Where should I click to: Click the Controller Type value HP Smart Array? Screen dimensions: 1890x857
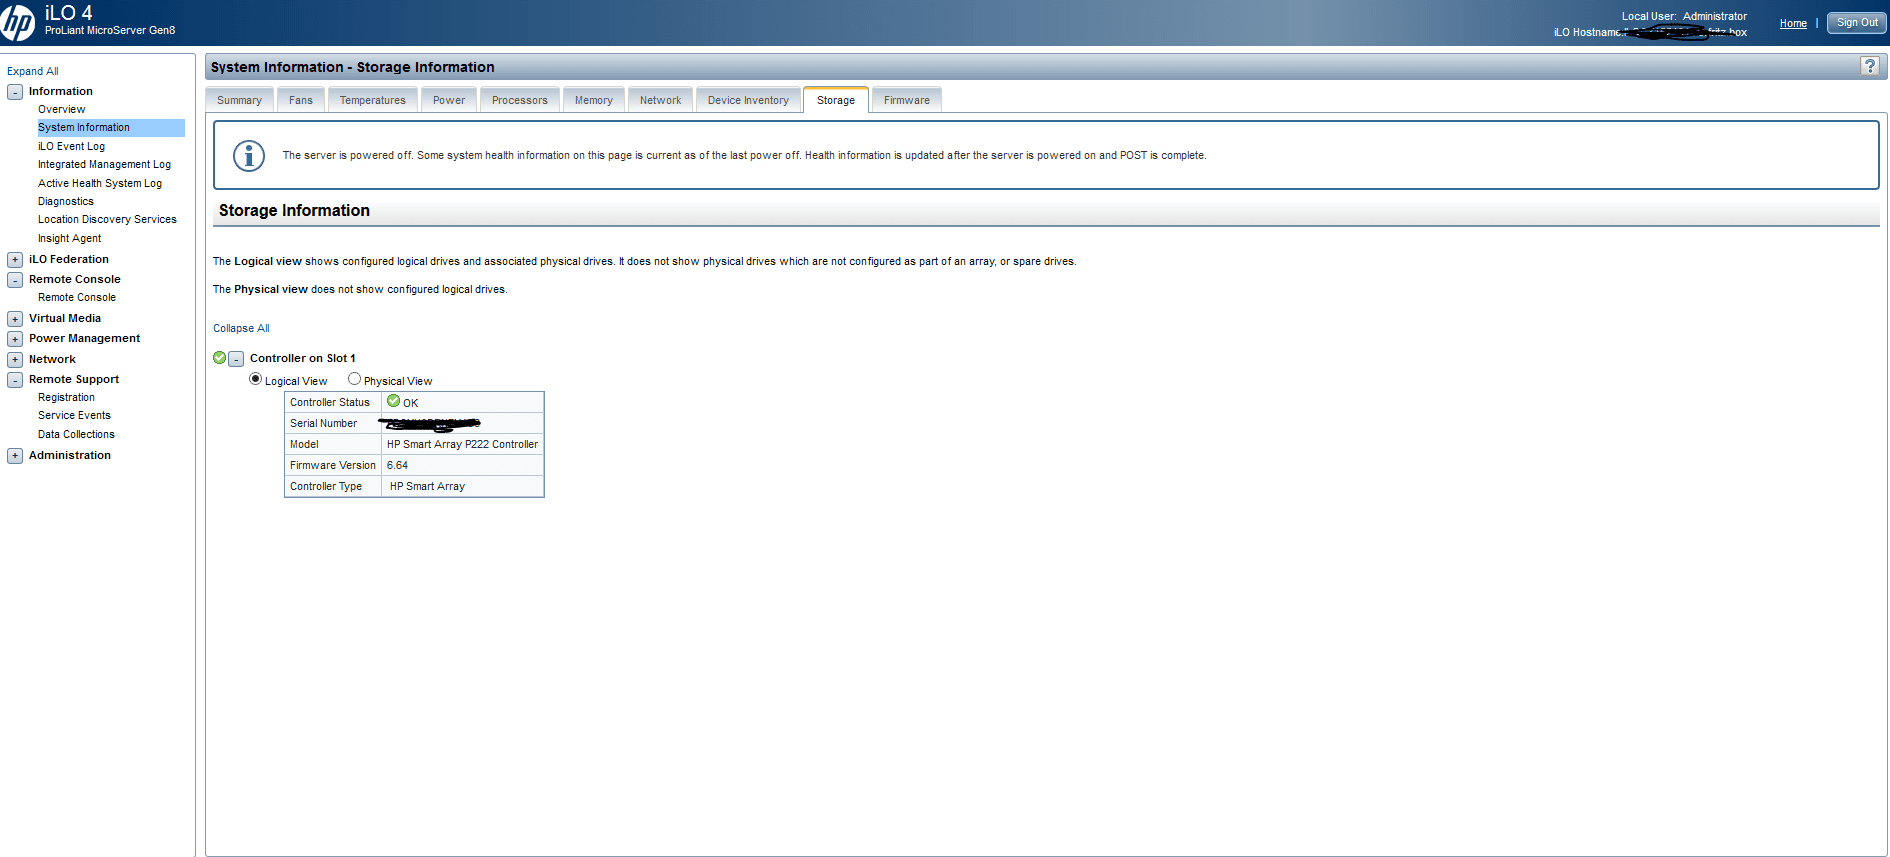427,486
